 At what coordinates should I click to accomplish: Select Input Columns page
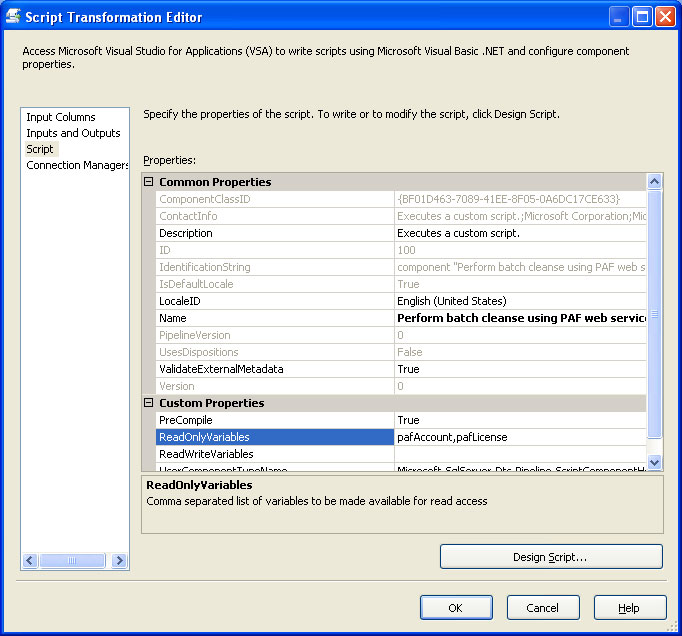click(x=61, y=117)
